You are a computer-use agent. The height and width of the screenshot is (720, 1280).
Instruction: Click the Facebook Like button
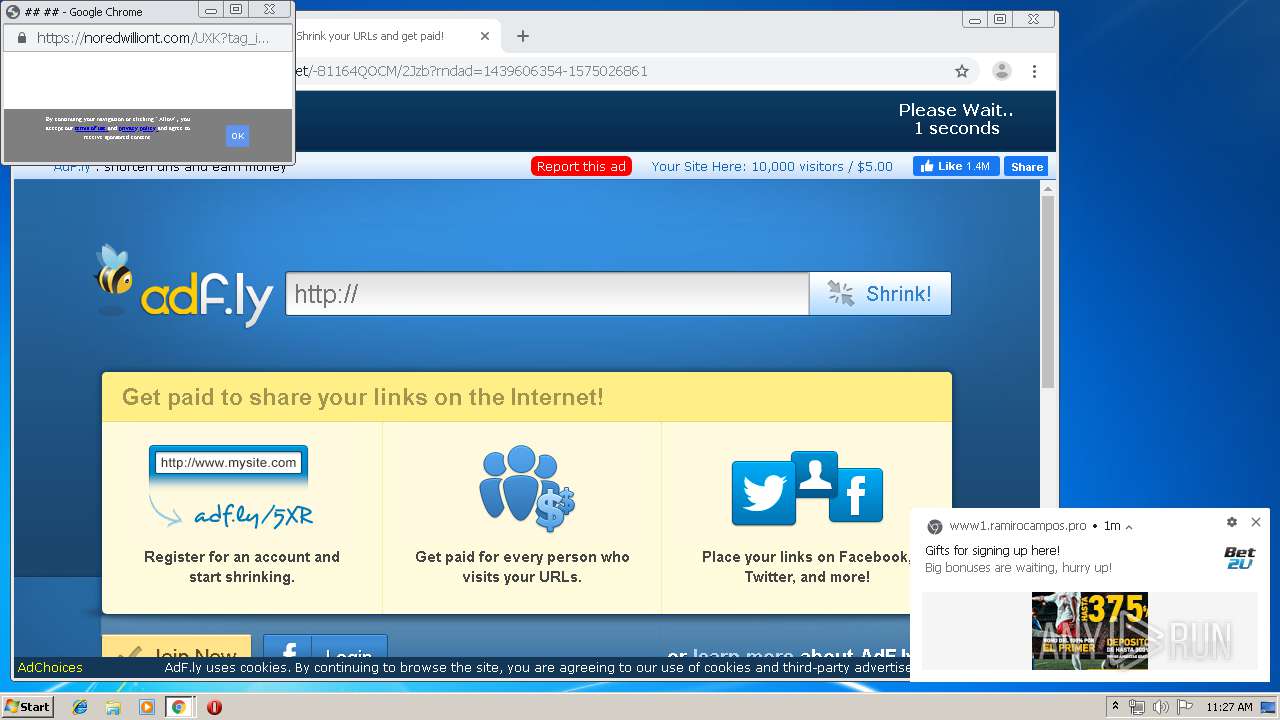point(956,167)
